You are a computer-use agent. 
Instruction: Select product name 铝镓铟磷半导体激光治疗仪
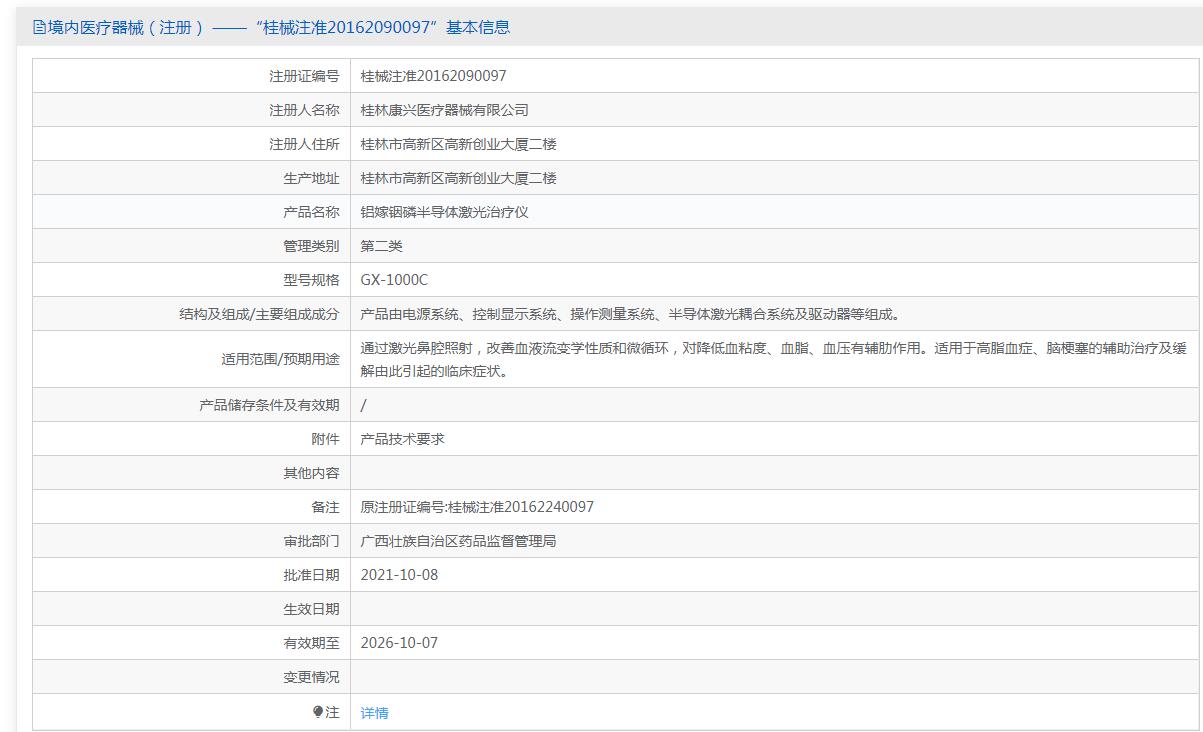pos(445,212)
